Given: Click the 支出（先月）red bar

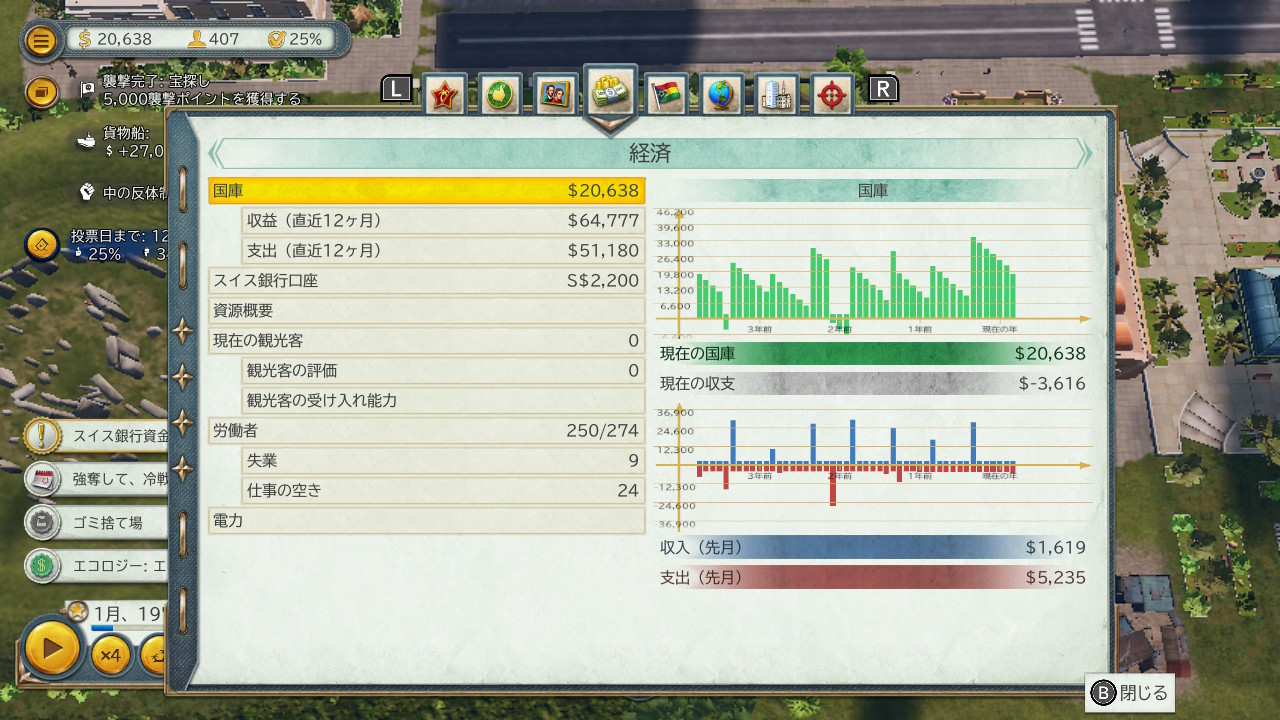Looking at the screenshot, I should tap(873, 577).
